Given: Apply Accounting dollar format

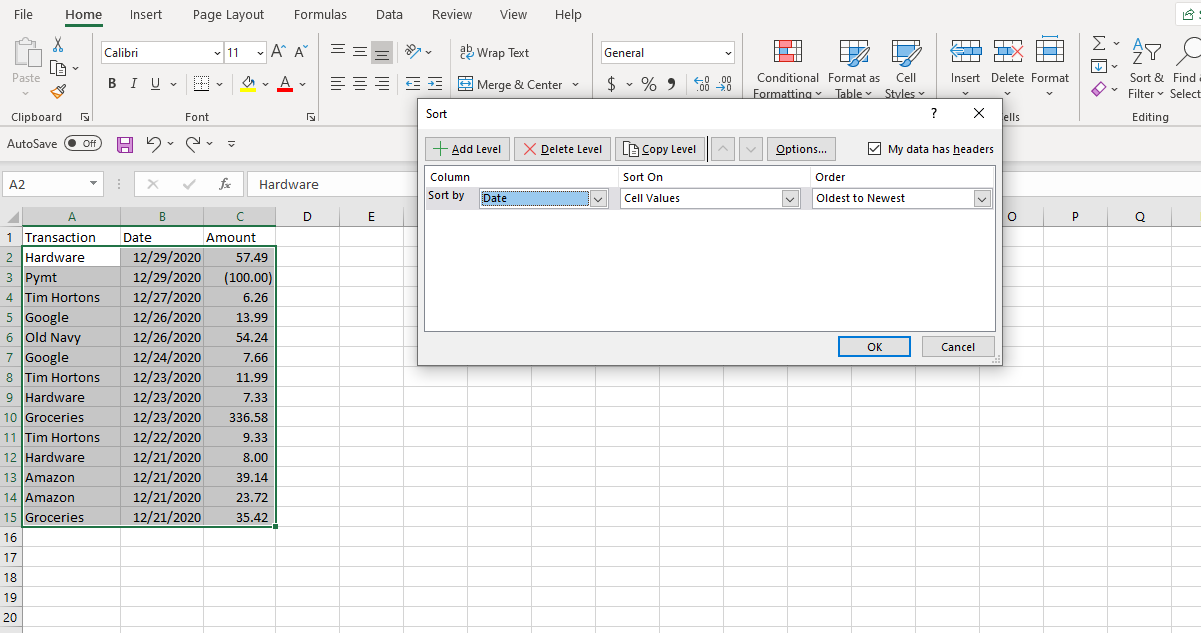Looking at the screenshot, I should pyautogui.click(x=611, y=84).
